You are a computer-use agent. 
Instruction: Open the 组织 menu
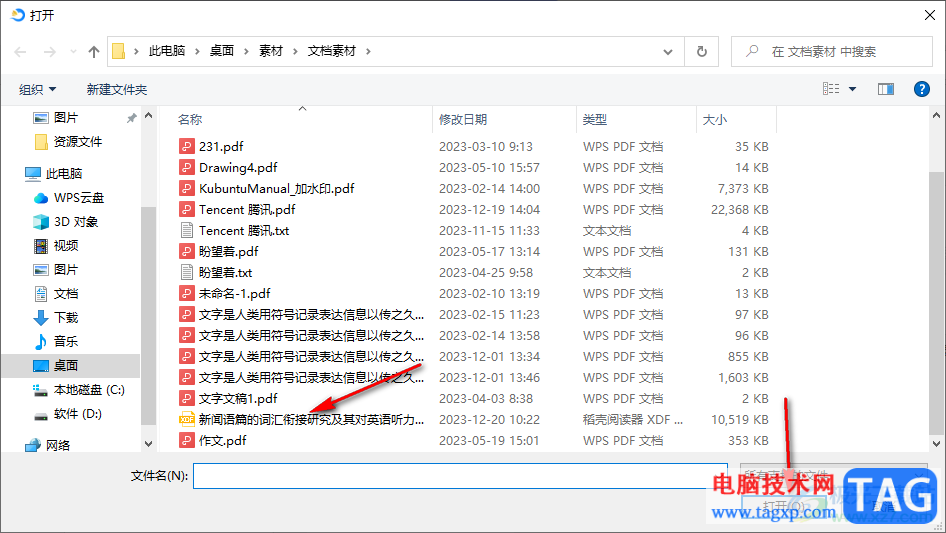click(x=37, y=90)
